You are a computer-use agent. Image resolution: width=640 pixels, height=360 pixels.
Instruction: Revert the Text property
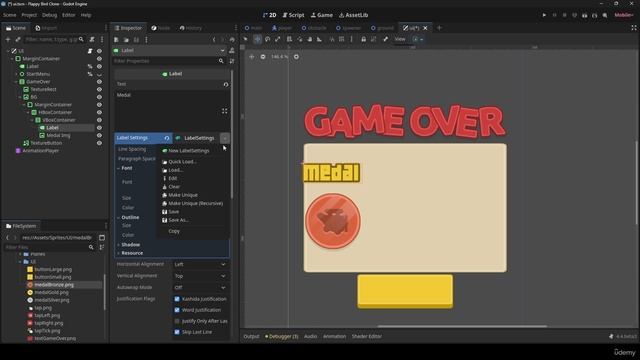click(x=226, y=84)
